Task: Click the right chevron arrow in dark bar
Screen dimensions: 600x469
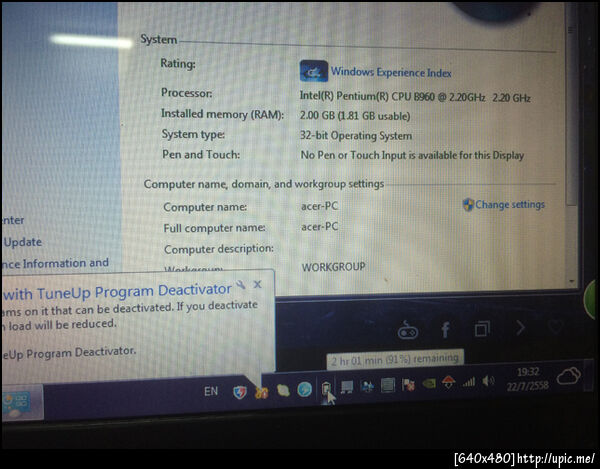Action: pos(520,327)
